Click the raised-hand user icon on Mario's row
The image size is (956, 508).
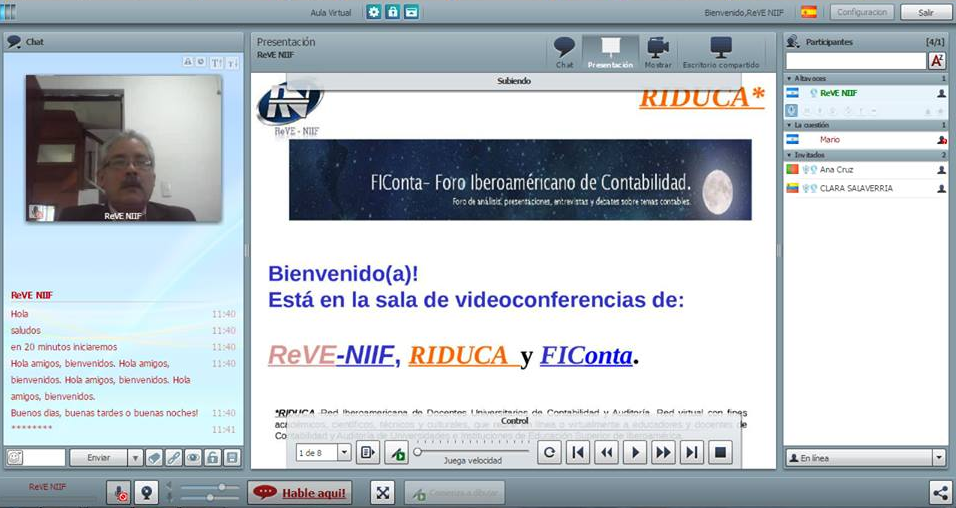[941, 140]
